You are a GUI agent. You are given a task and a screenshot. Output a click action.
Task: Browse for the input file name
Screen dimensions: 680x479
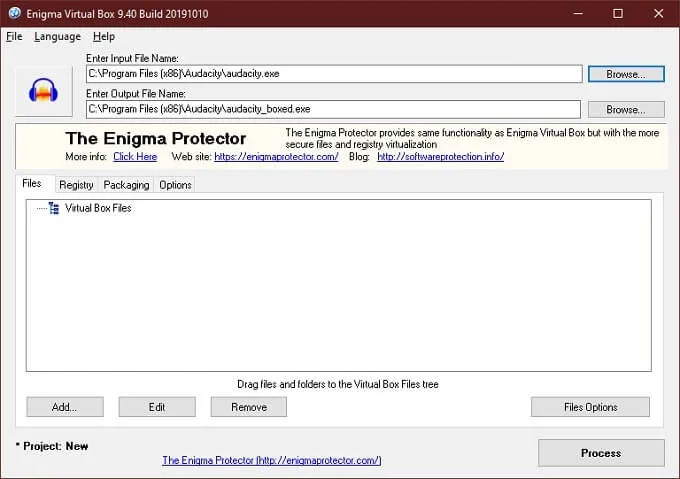[x=626, y=74]
